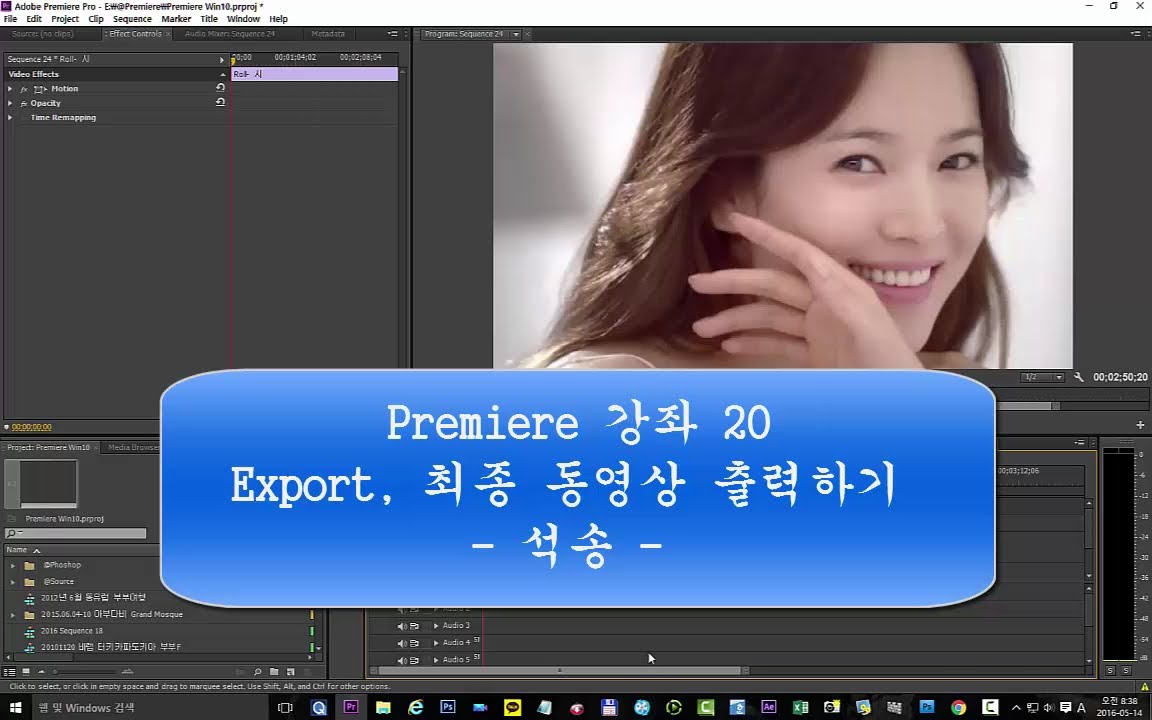Image resolution: width=1152 pixels, height=720 pixels.
Task: Click the Find magnifier in project panel
Action: click(x=257, y=672)
